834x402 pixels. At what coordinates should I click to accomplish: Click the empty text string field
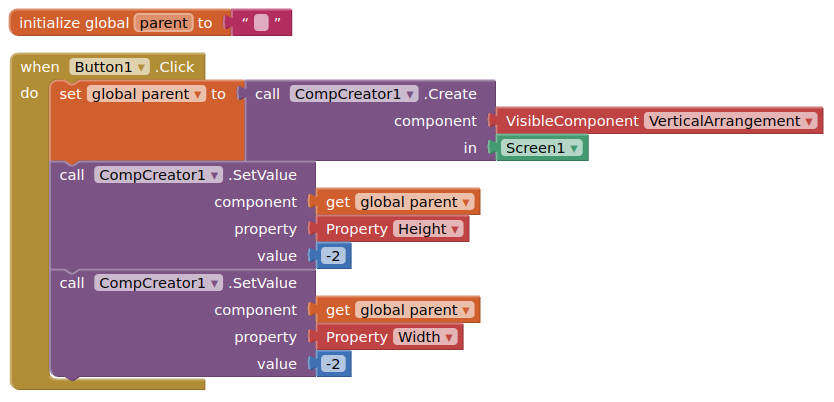(x=261, y=23)
